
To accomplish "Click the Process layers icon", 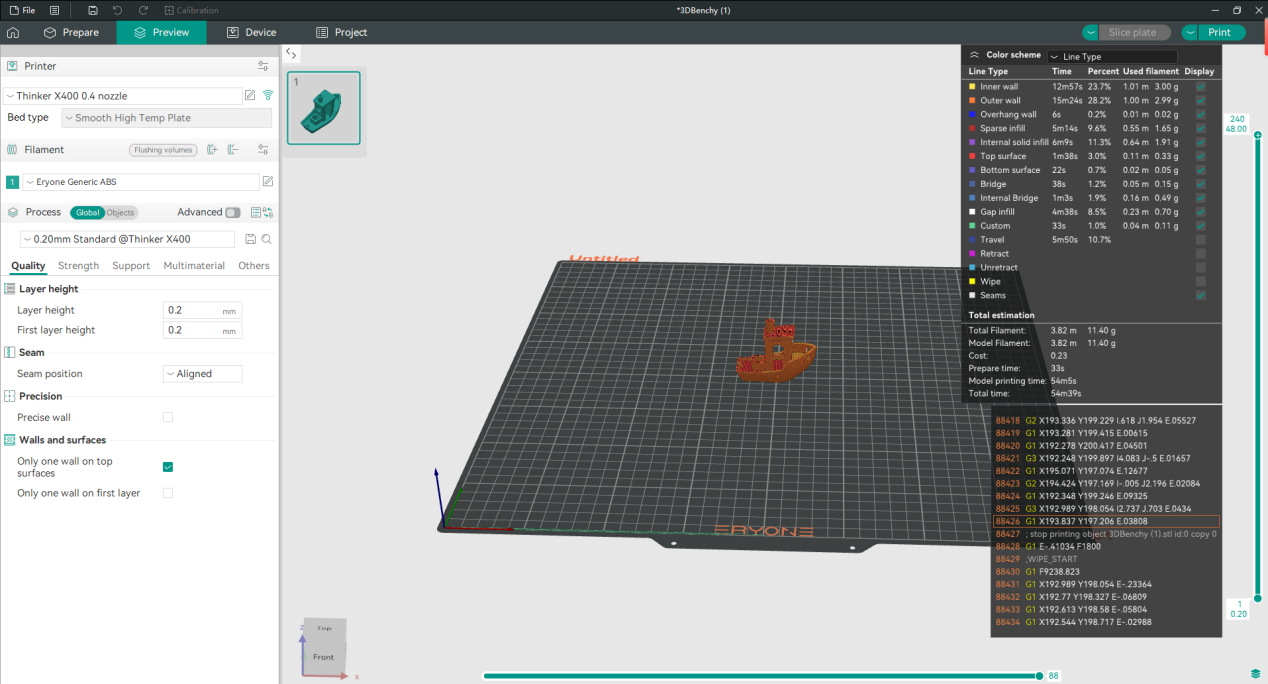I will click(13, 212).
